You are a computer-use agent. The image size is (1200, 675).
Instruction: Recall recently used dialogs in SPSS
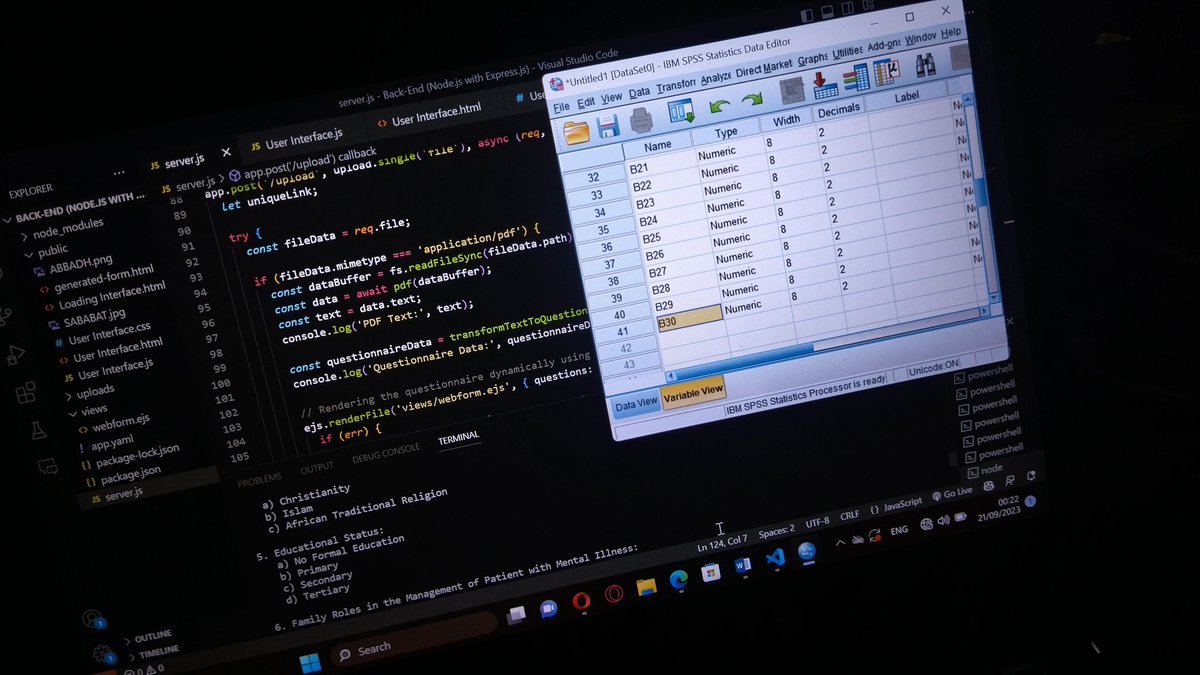click(x=681, y=113)
